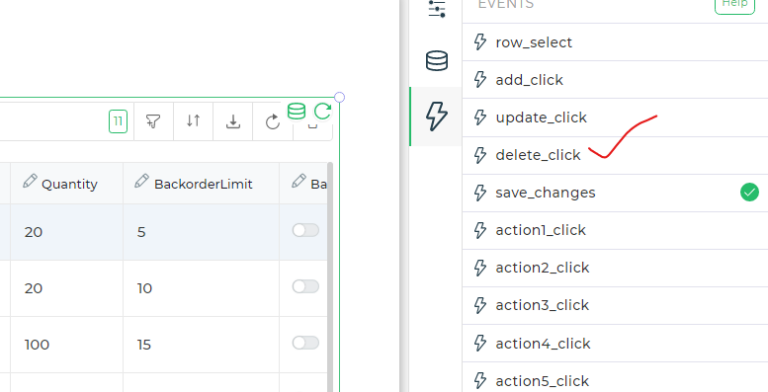Toggle the switch in the second table row
The width and height of the screenshot is (768, 392).
[306, 286]
